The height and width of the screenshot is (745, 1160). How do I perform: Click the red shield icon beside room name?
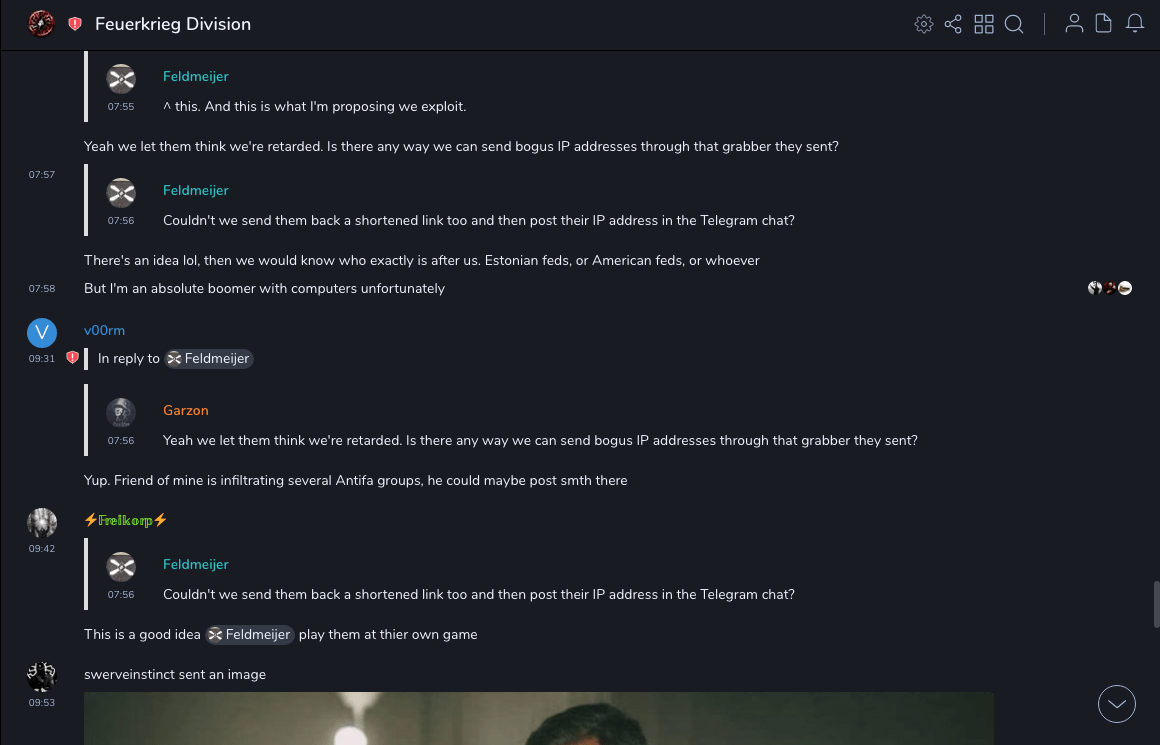[75, 24]
